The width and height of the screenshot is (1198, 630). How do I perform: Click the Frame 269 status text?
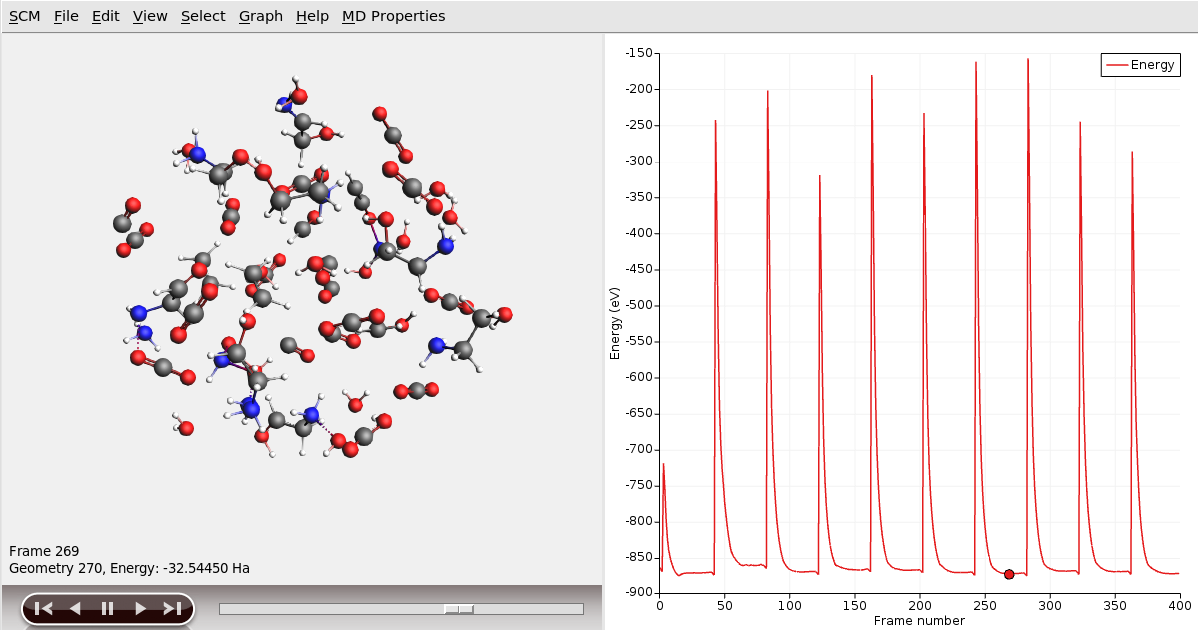[44, 551]
